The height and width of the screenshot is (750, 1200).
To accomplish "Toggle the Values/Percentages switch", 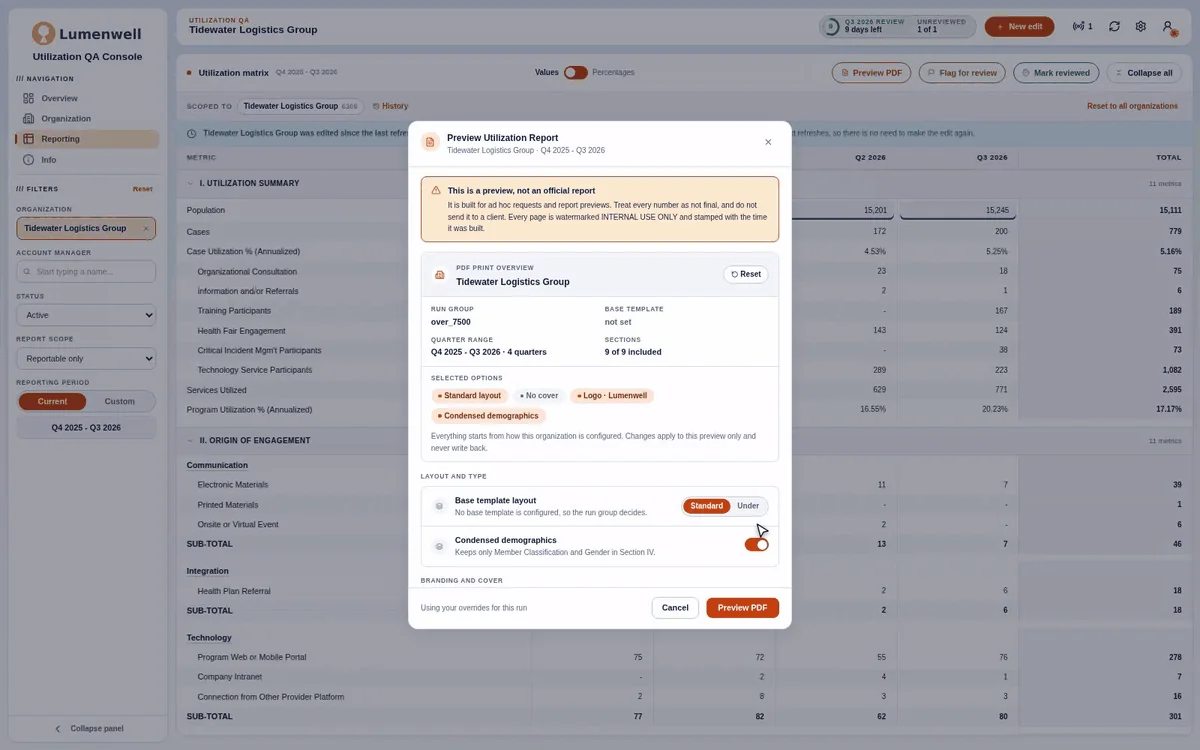I will (x=575, y=72).
